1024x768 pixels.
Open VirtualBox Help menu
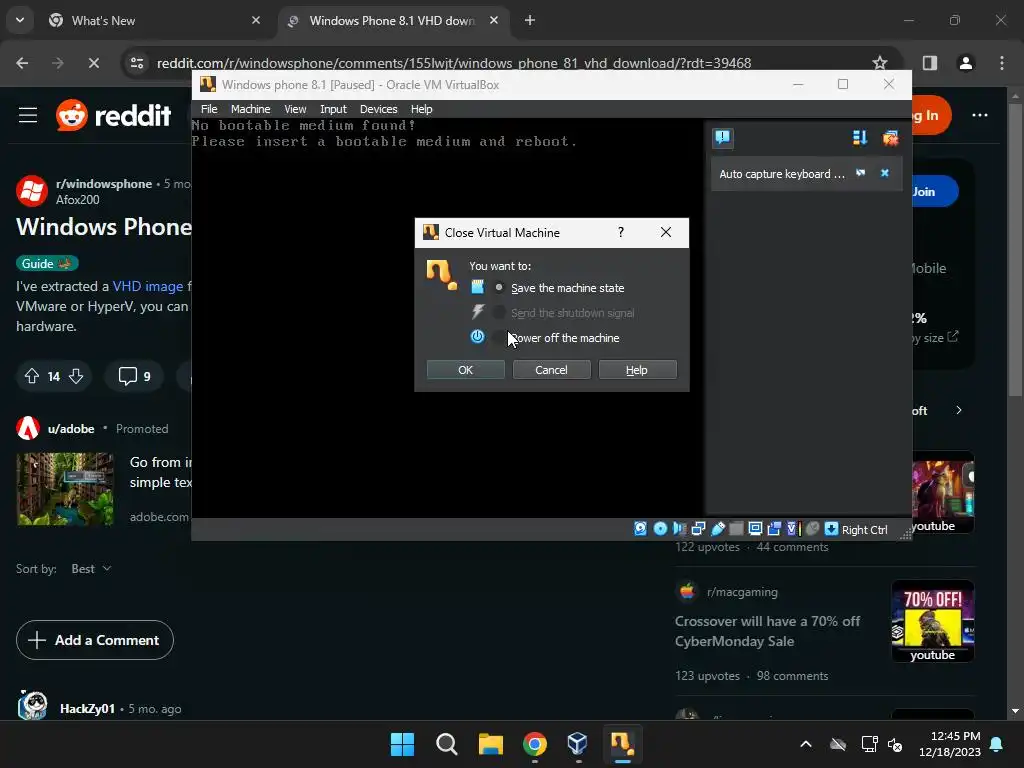pyautogui.click(x=421, y=109)
